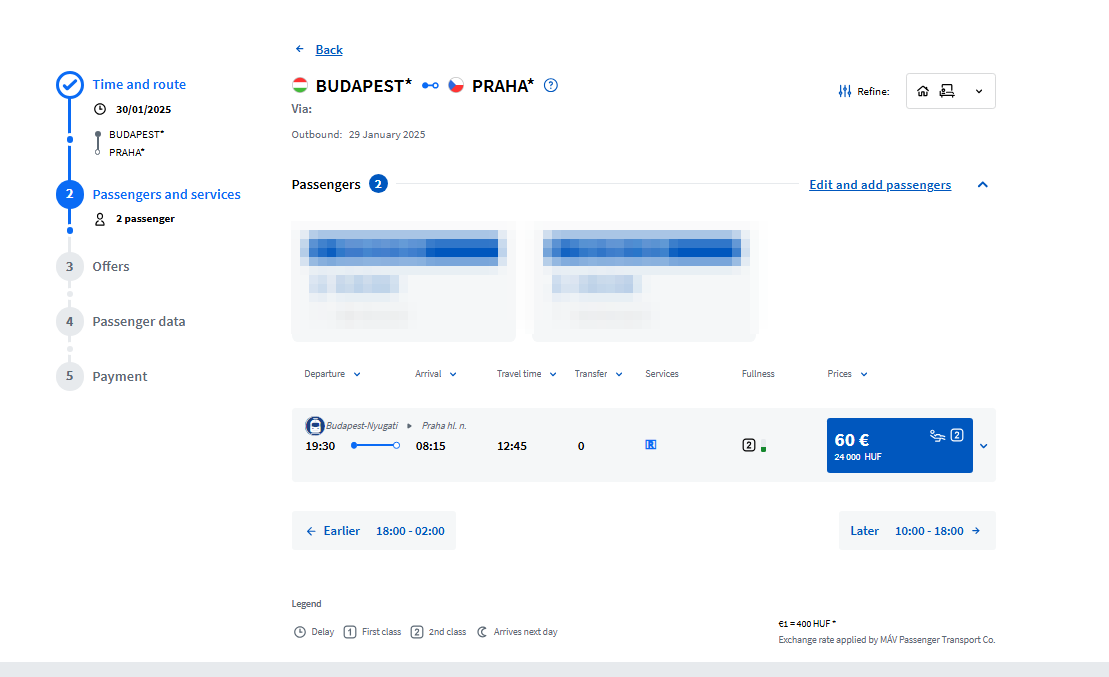Sort by the Travel time column
Image resolution: width=1109 pixels, height=677 pixels.
526,374
